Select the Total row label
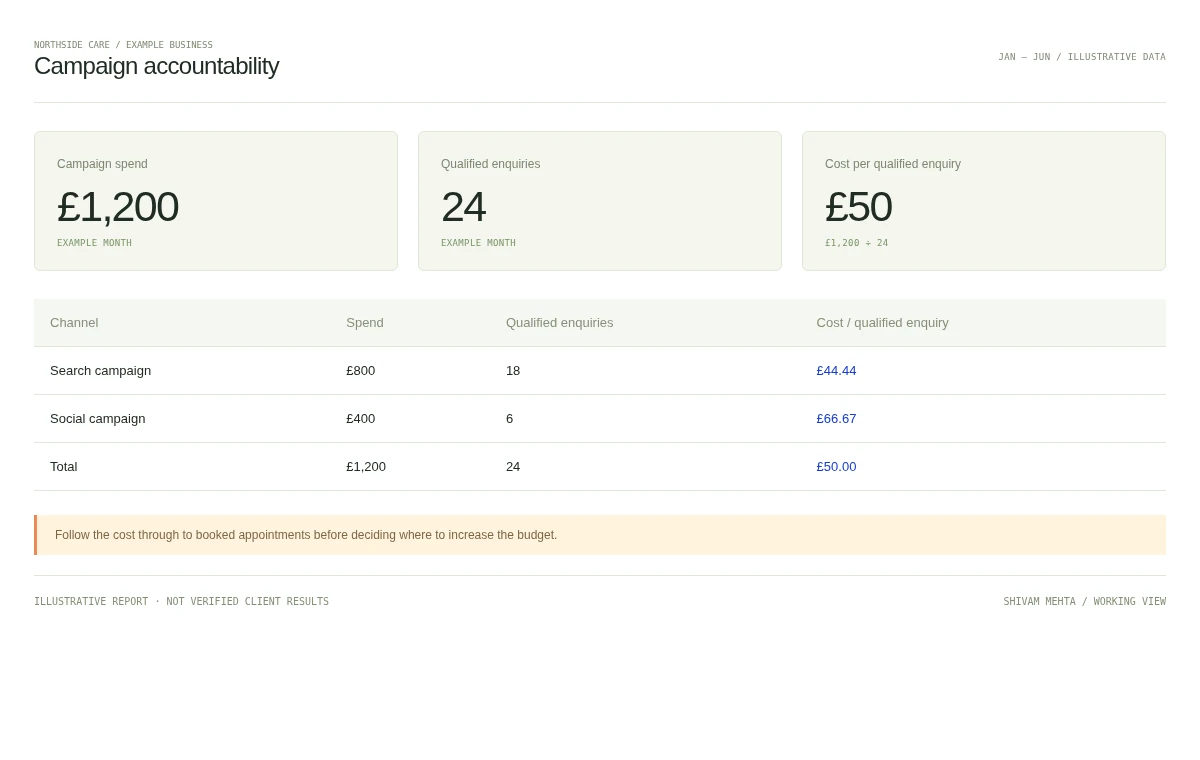1200x760 pixels. [x=63, y=467]
